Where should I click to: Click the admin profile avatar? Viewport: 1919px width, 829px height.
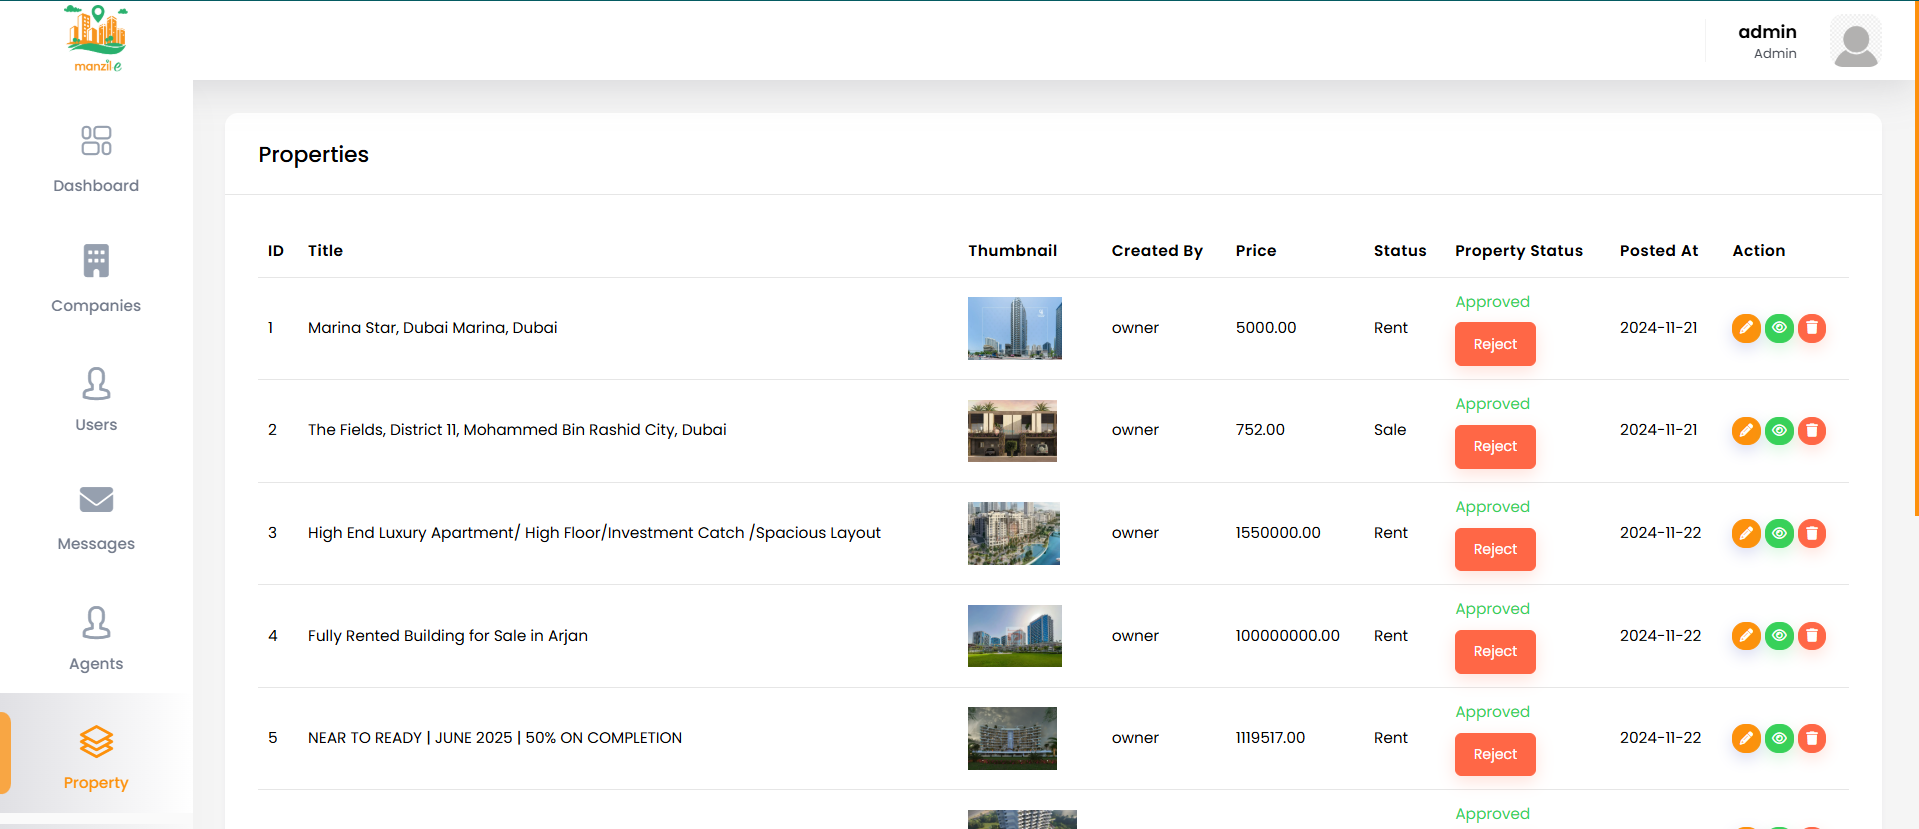(x=1855, y=41)
